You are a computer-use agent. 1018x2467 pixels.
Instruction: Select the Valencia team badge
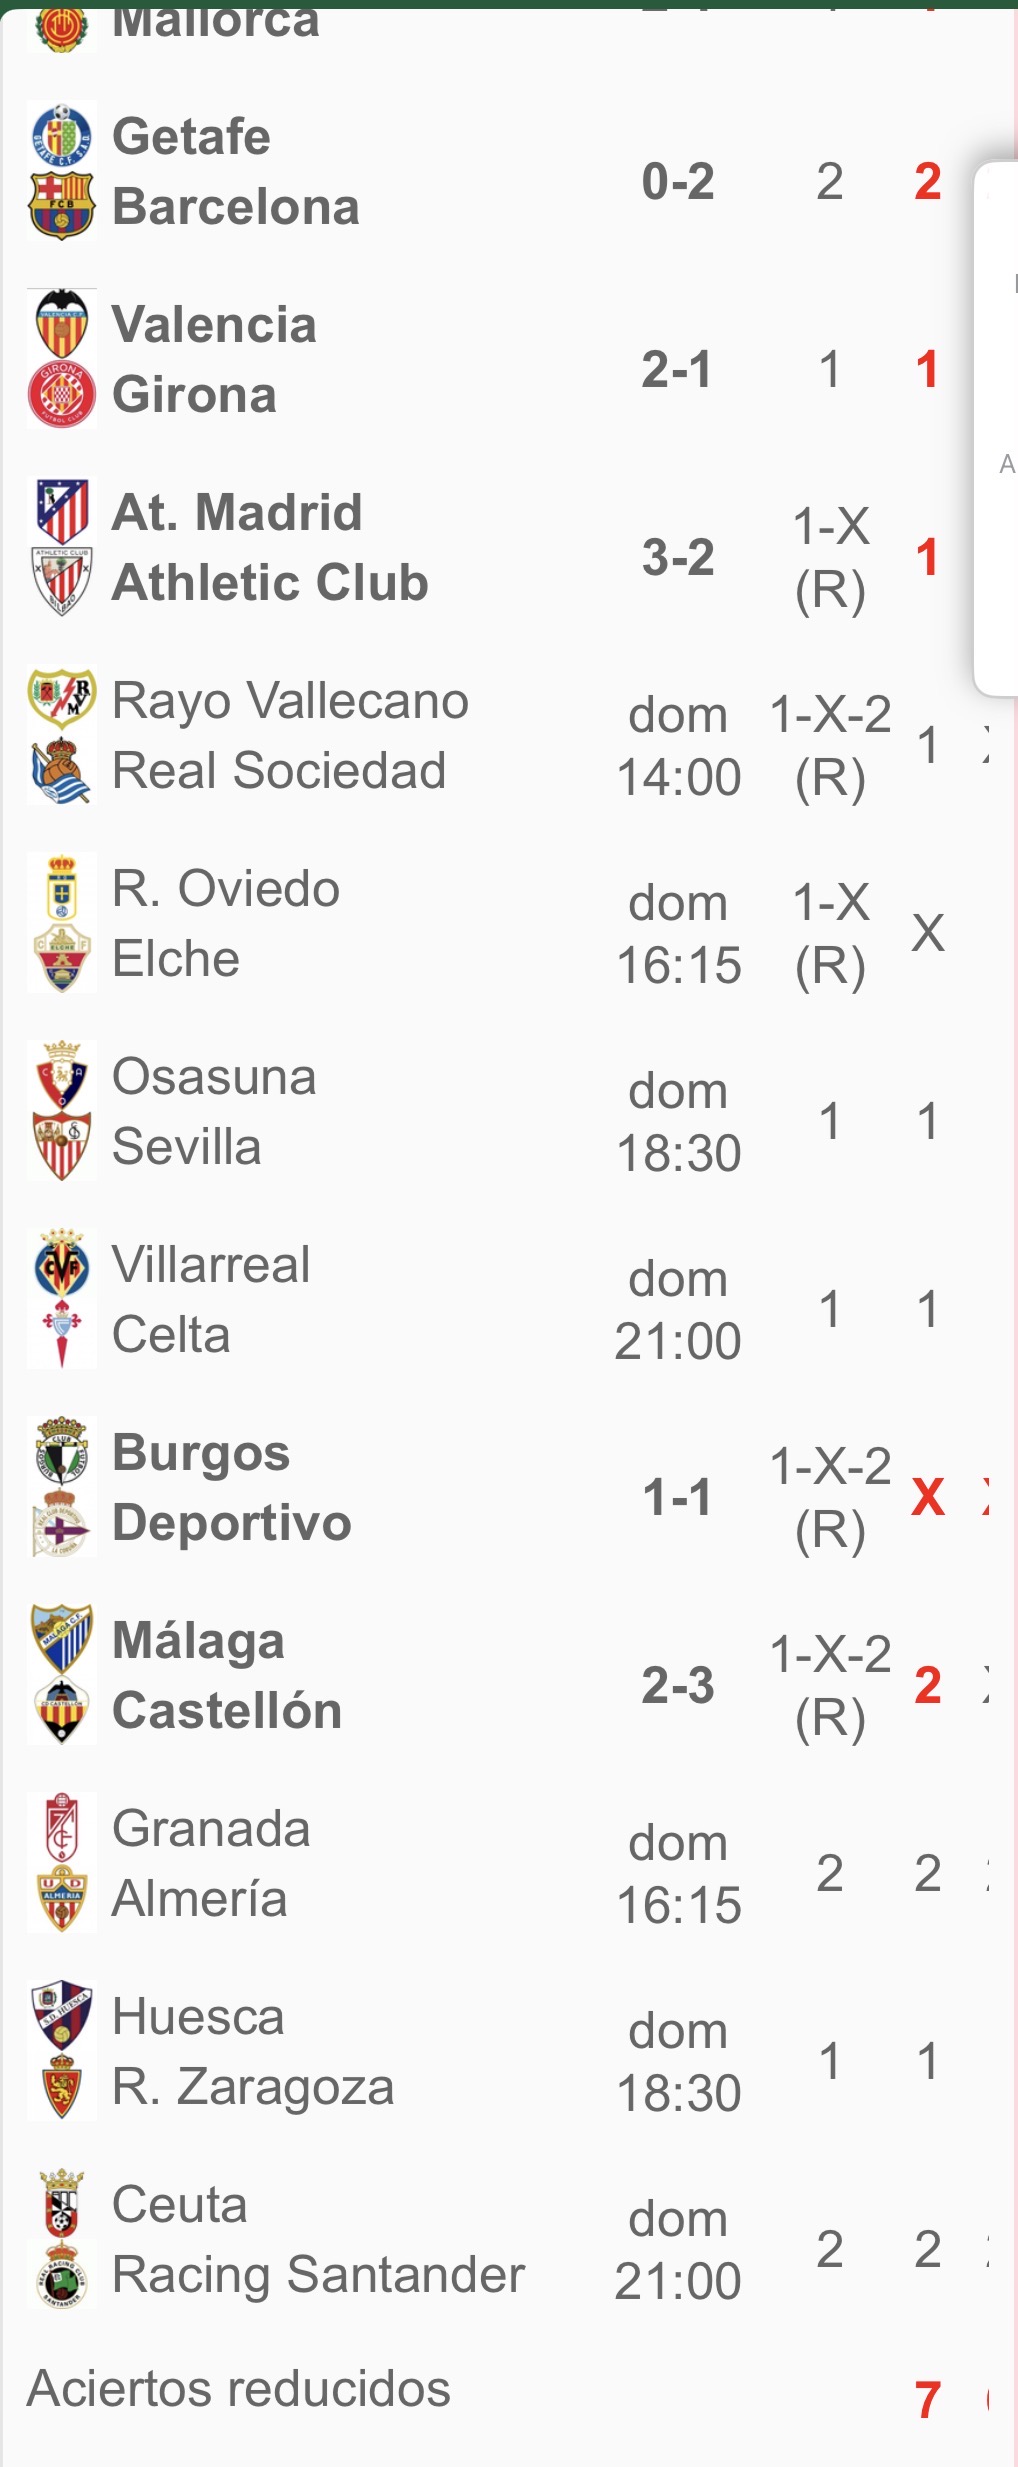click(62, 324)
